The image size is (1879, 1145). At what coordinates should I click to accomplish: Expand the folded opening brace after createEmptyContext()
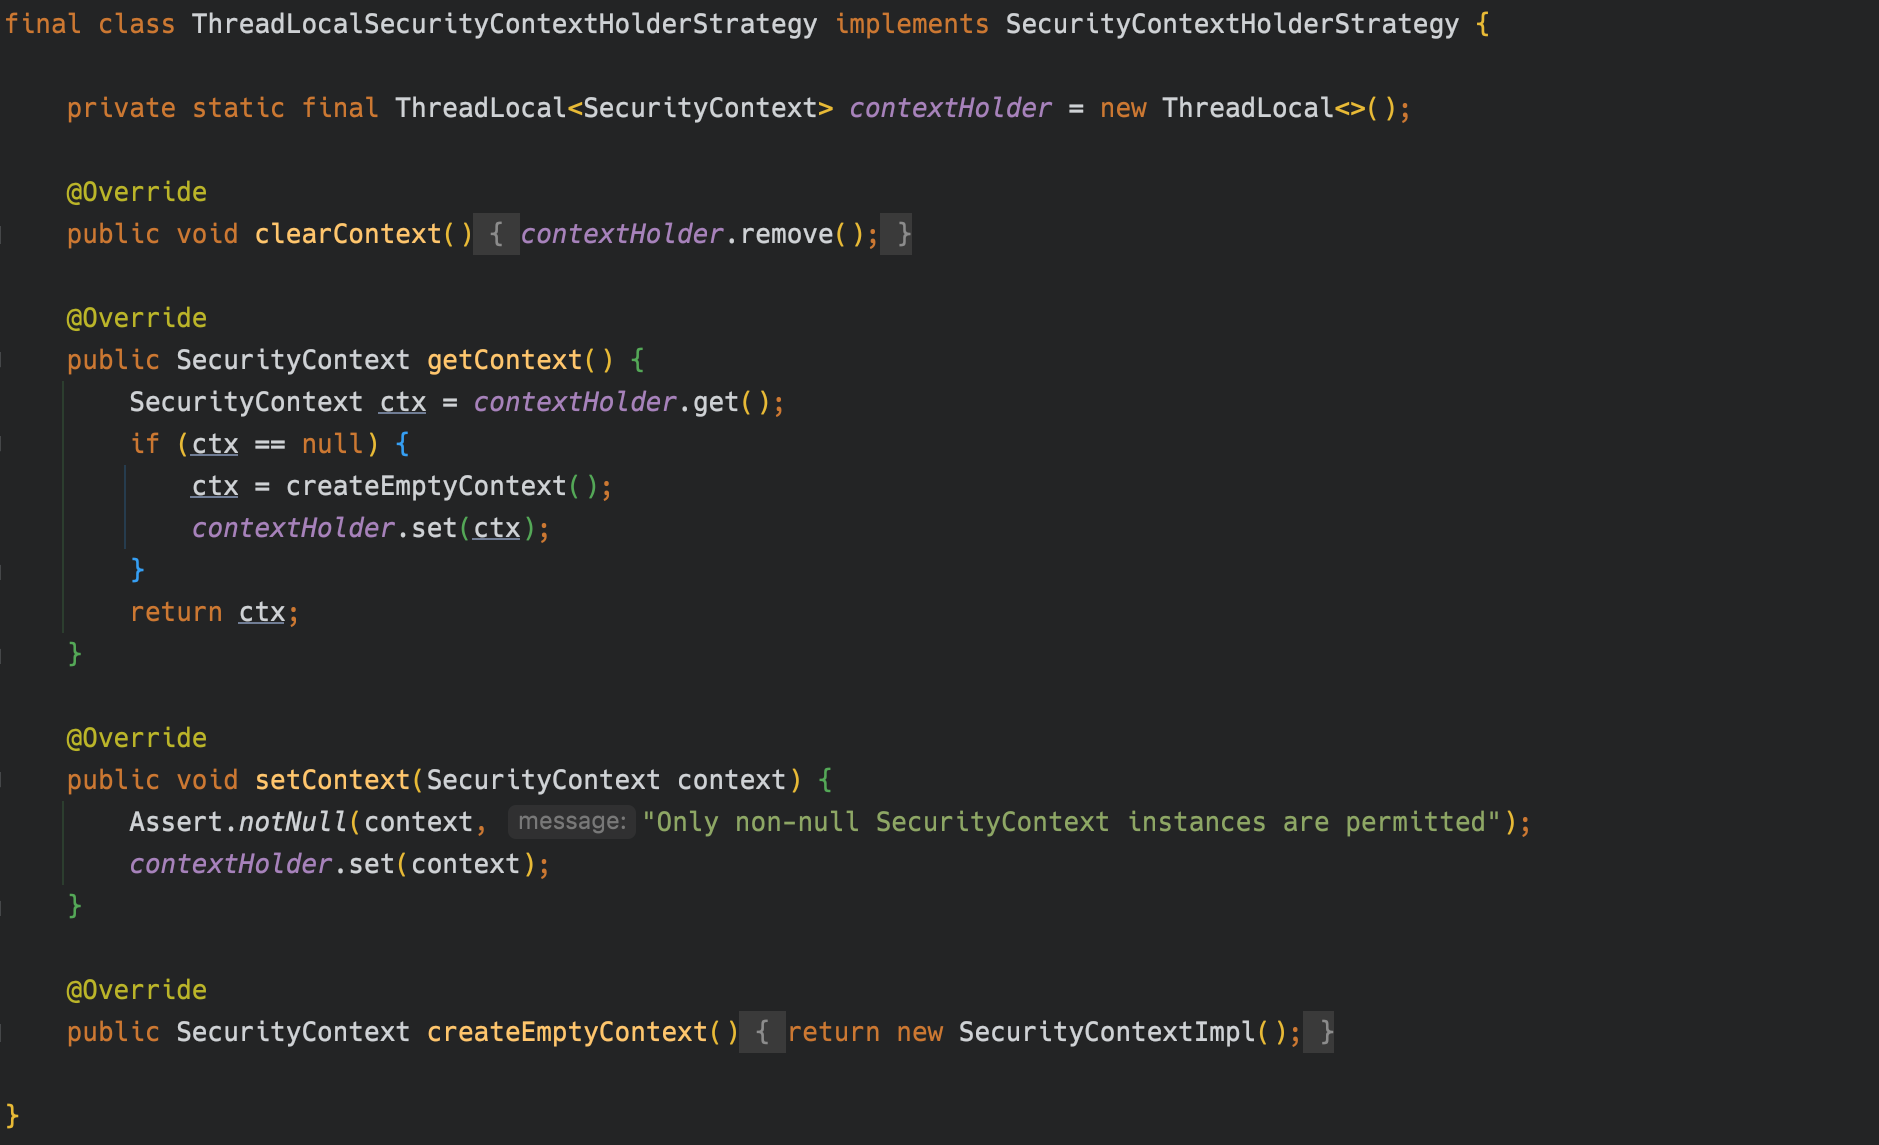pos(762,1032)
